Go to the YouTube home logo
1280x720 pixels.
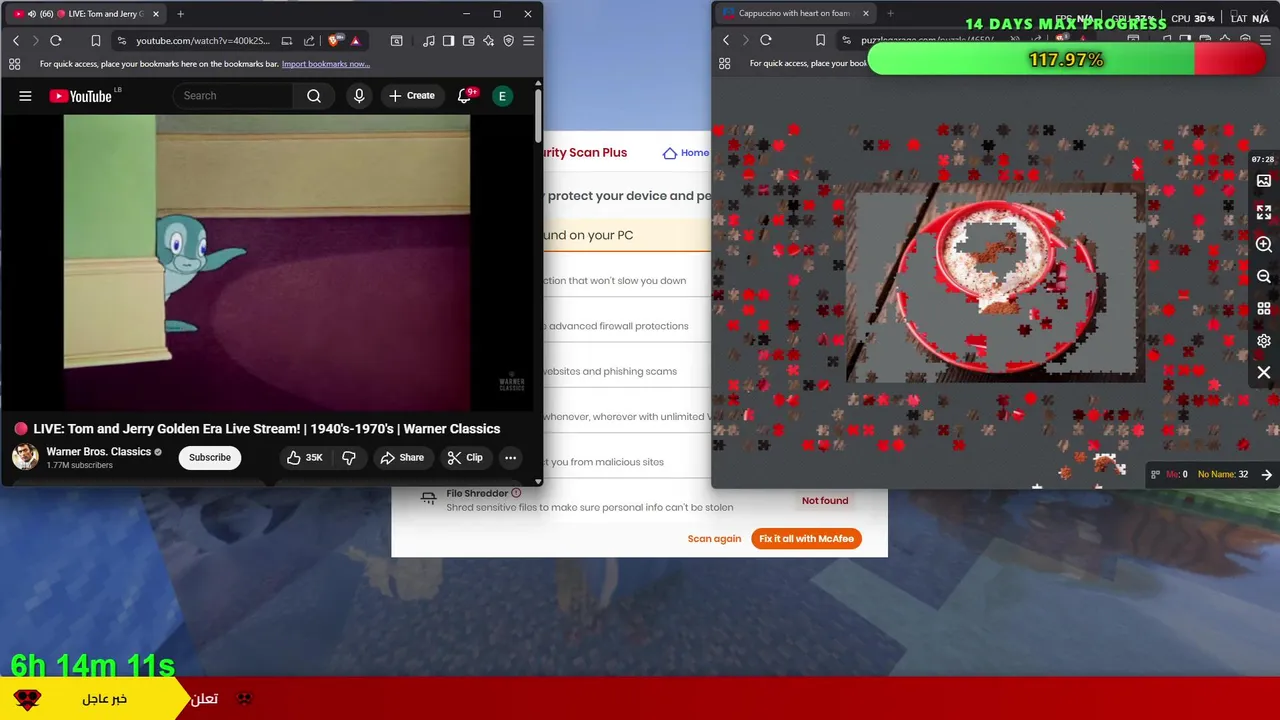(80, 96)
